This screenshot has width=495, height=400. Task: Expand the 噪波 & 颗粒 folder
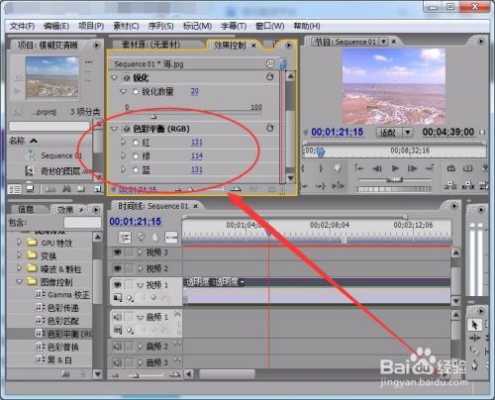pos(19,268)
